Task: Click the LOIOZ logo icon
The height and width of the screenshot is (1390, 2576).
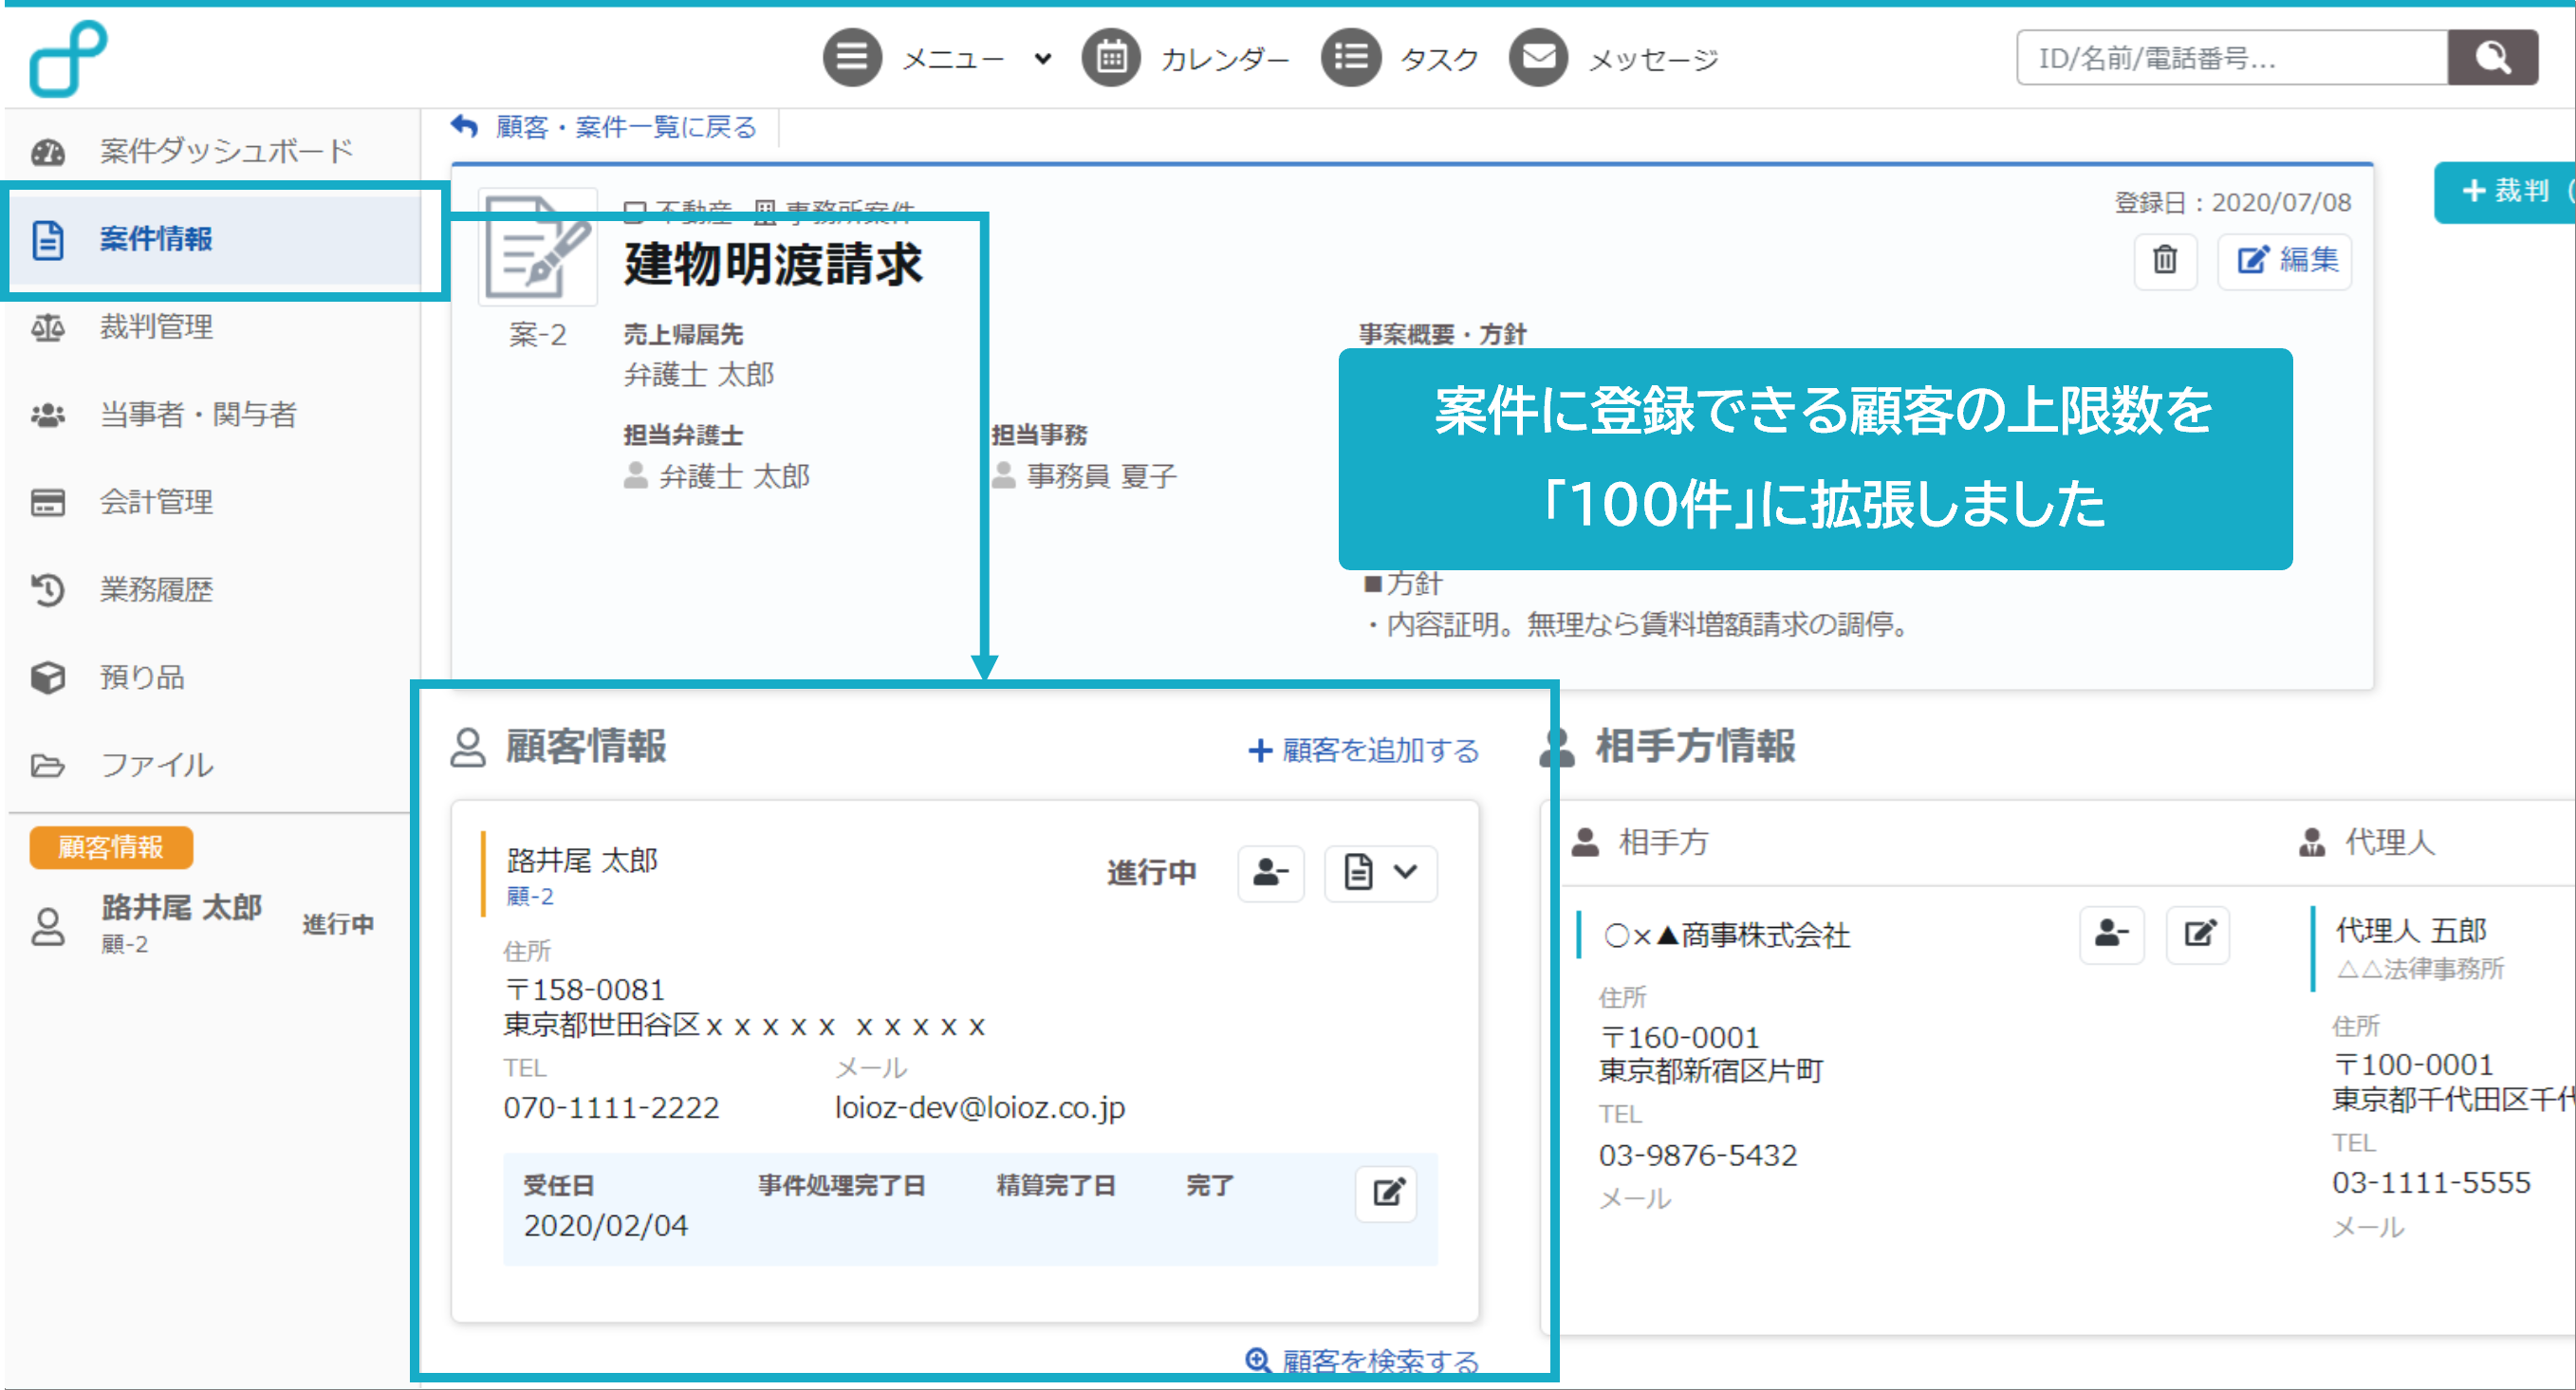Action: point(68,59)
